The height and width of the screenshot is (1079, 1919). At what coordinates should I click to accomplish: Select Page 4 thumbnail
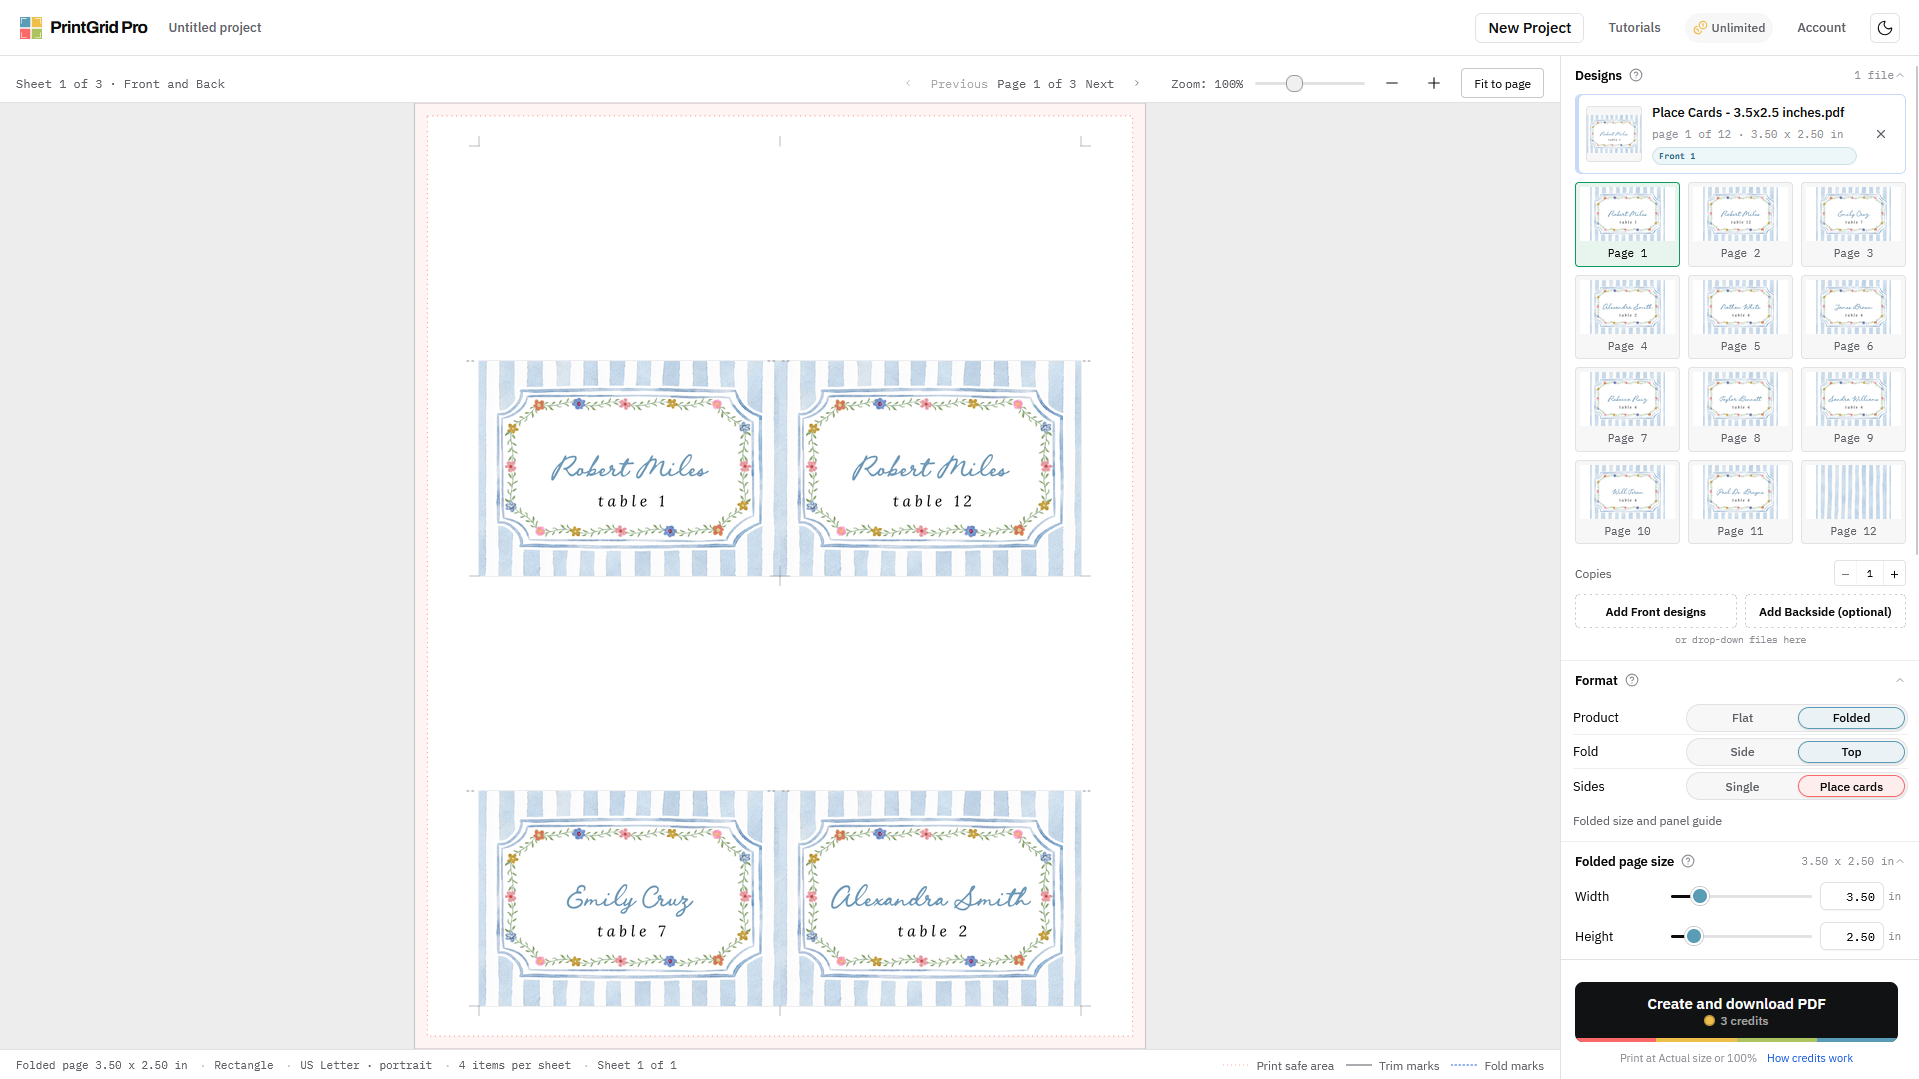click(x=1627, y=317)
